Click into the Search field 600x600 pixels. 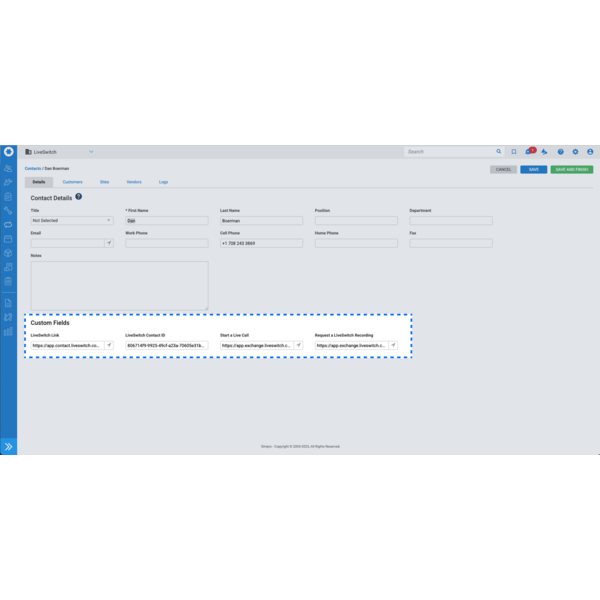point(449,152)
